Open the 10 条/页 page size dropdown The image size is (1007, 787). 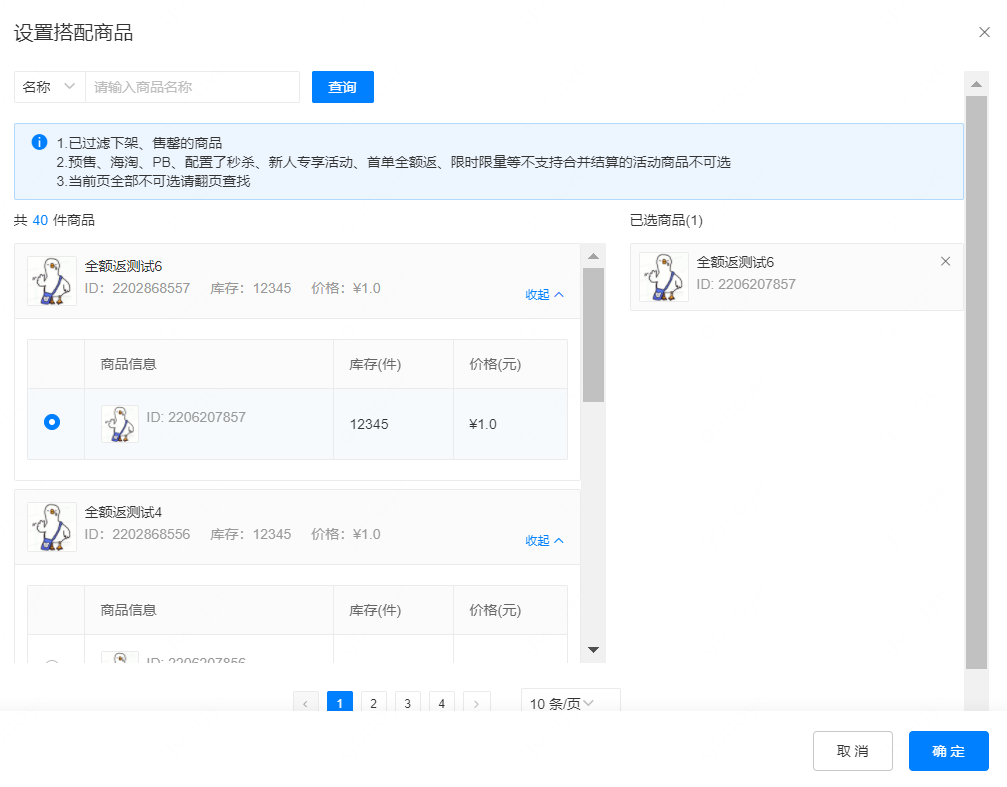pos(570,703)
